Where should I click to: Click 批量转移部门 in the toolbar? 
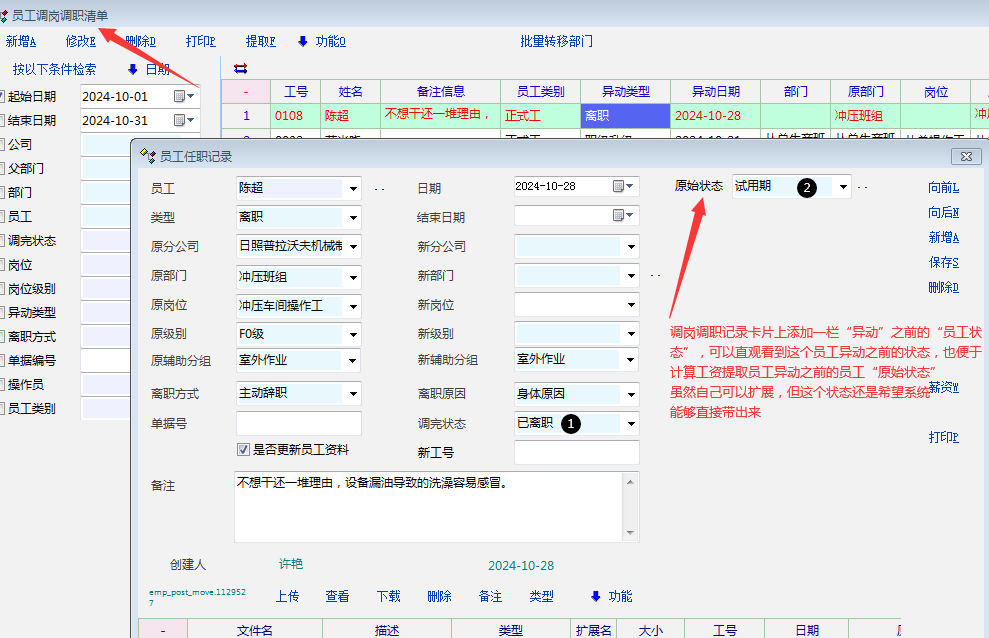[x=556, y=42]
